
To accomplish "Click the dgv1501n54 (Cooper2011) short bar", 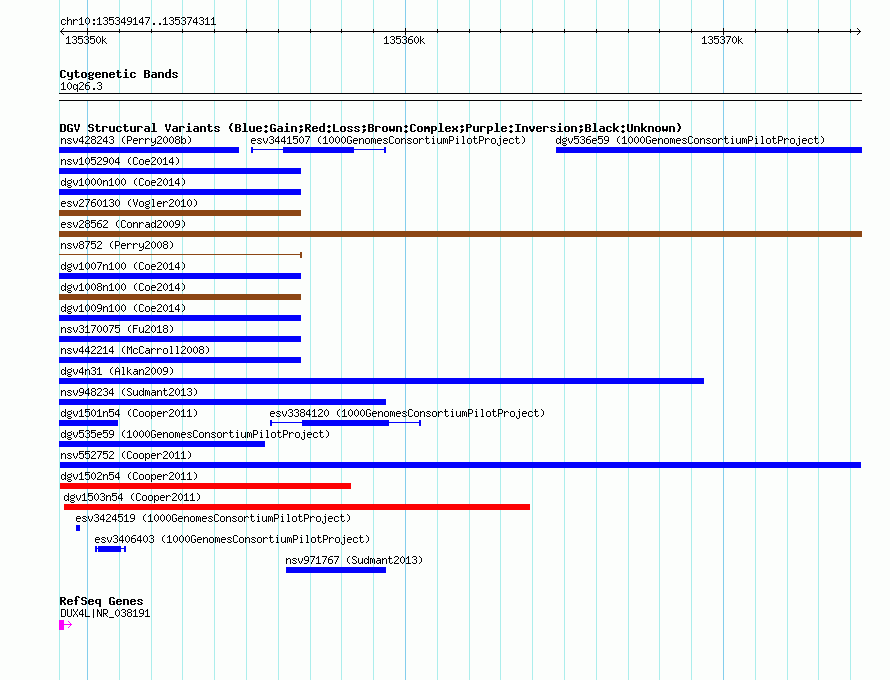I will point(89,423).
